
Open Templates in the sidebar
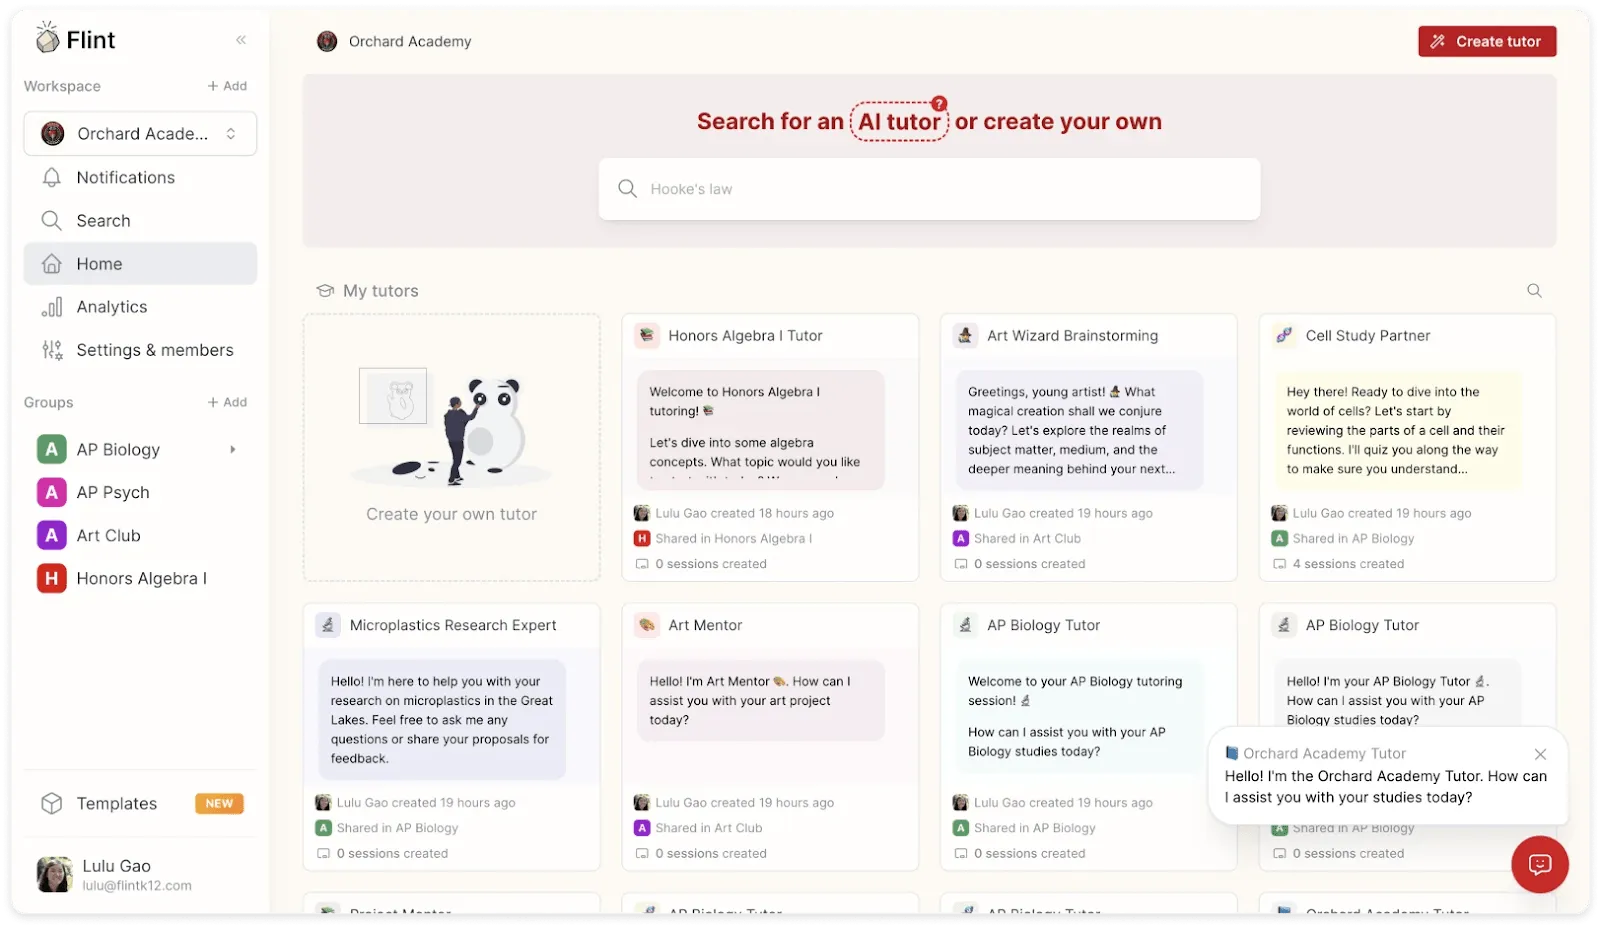pyautogui.click(x=140, y=803)
